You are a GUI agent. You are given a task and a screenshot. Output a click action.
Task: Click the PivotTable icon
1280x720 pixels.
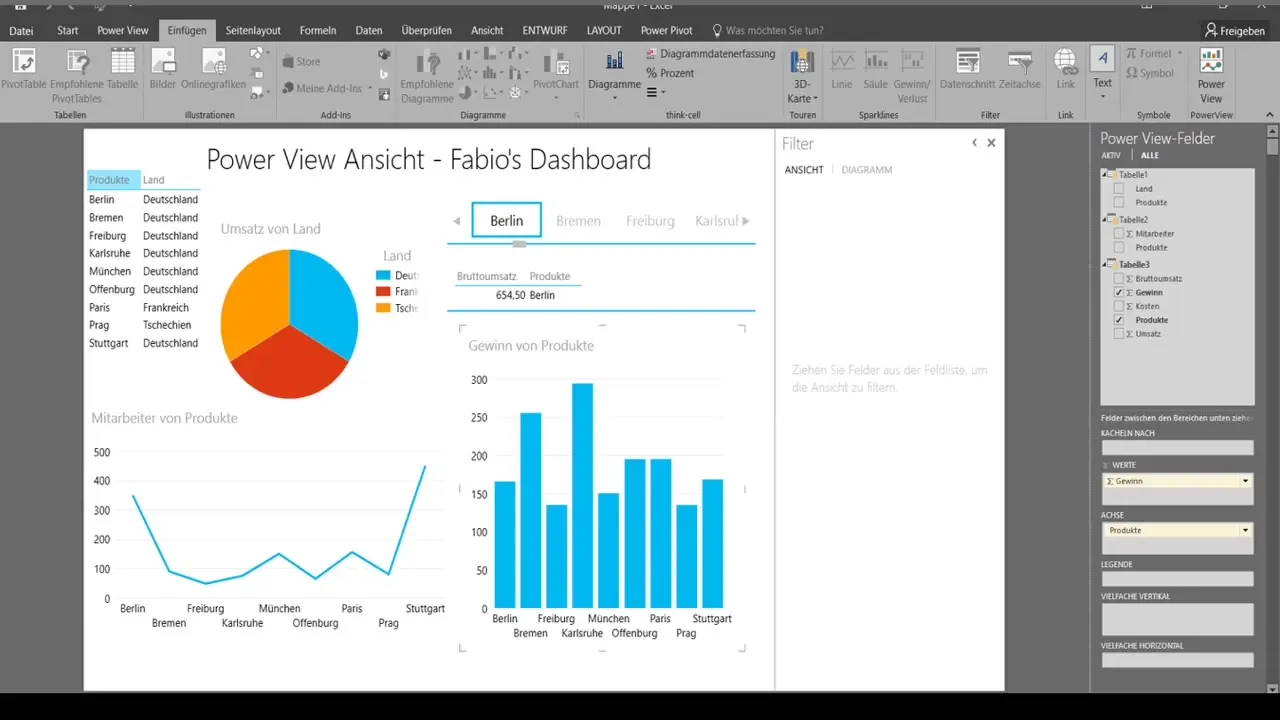point(23,61)
